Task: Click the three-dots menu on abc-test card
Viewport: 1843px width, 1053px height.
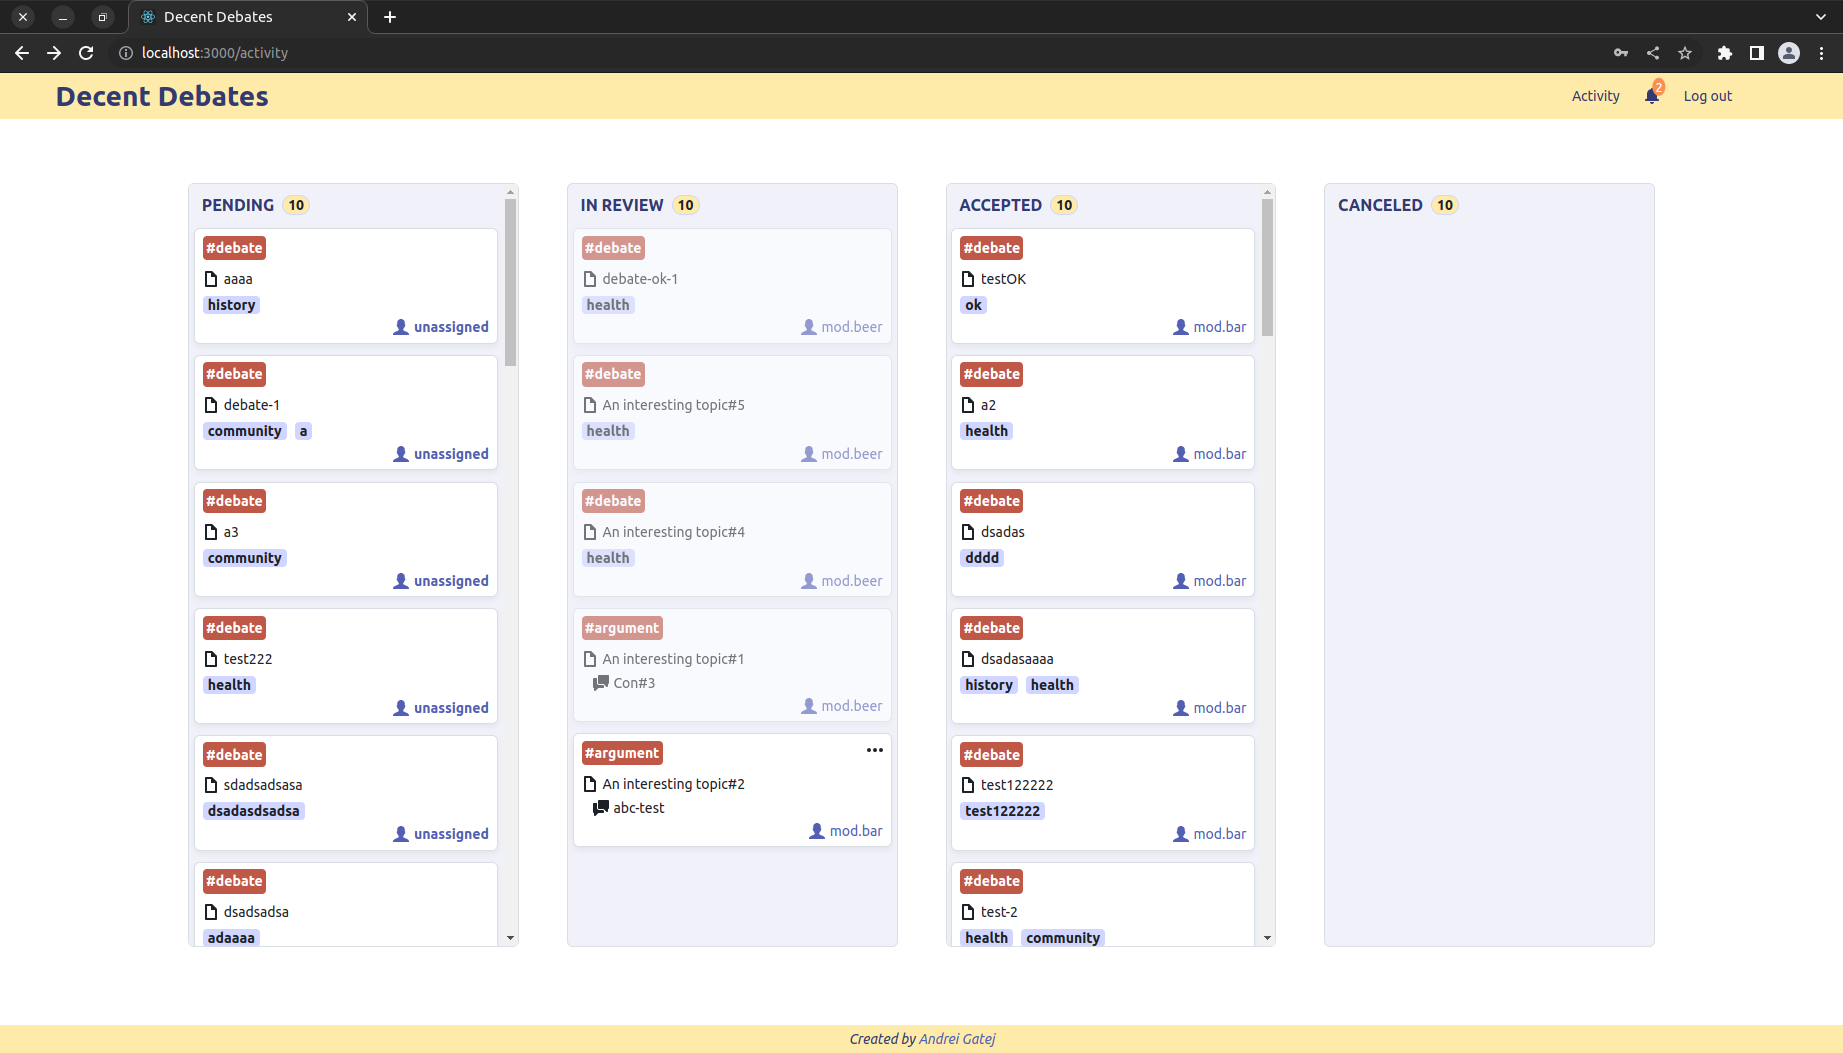Action: 874,750
